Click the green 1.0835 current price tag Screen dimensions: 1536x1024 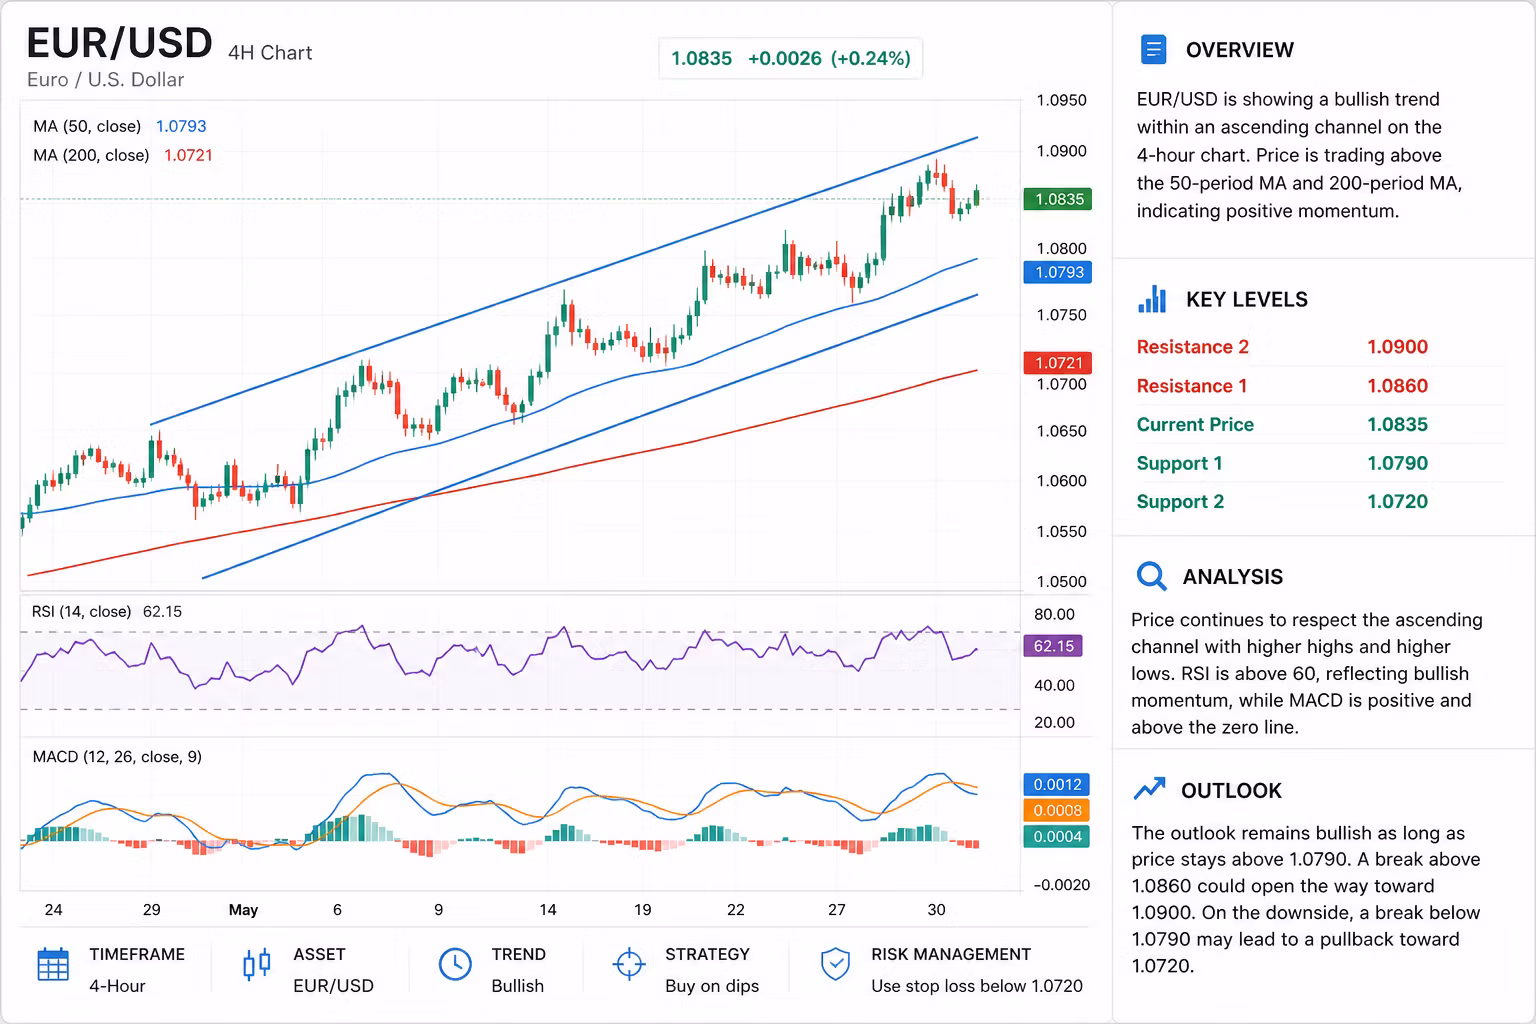(1058, 199)
